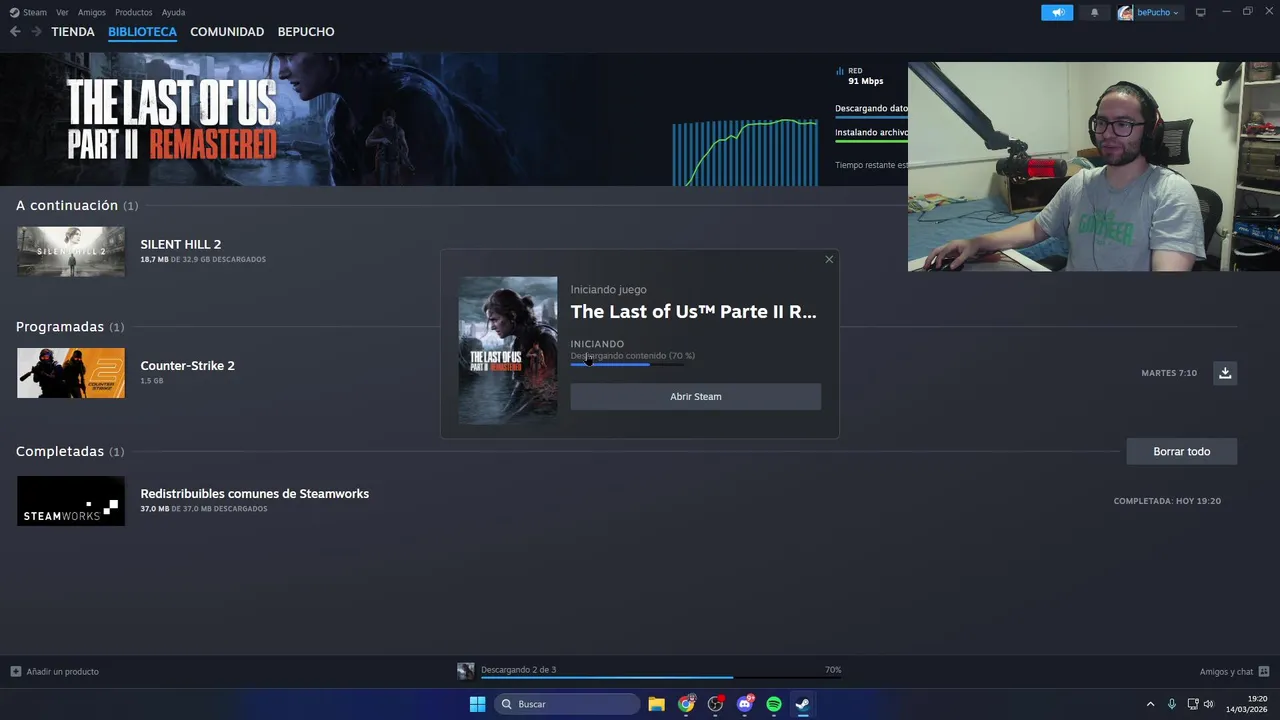Click the Steamworks thumbnail
Image resolution: width=1280 pixels, height=720 pixels.
(71, 501)
